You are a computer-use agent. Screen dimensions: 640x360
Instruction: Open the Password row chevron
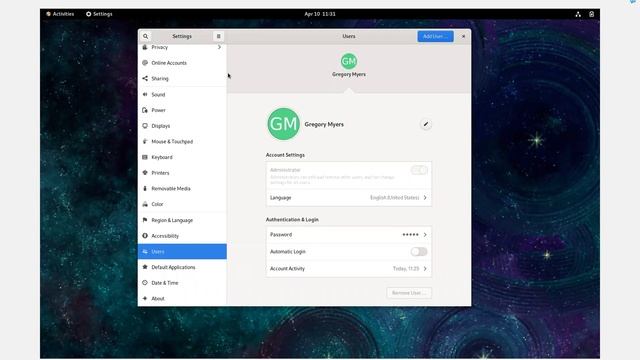[425, 235]
